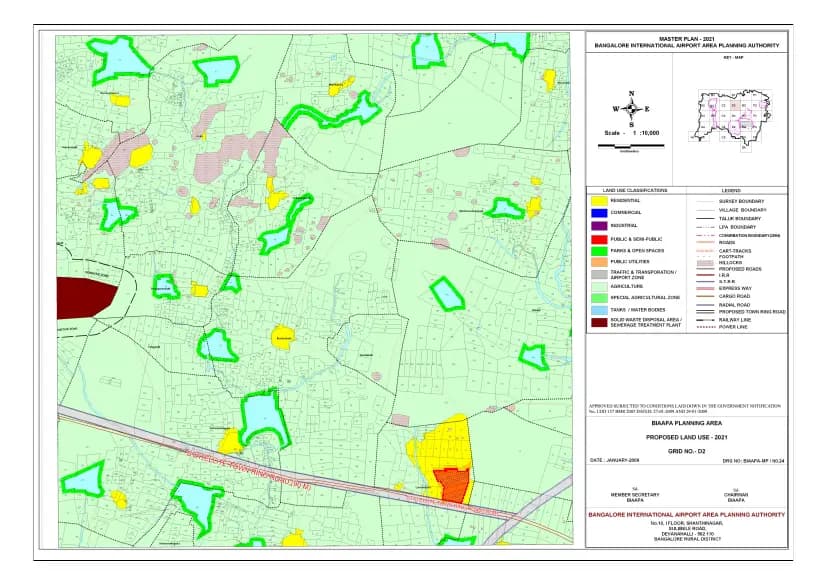827x585 pixels.
Task: Click the Power Line dotted symbol
Action: (705, 327)
